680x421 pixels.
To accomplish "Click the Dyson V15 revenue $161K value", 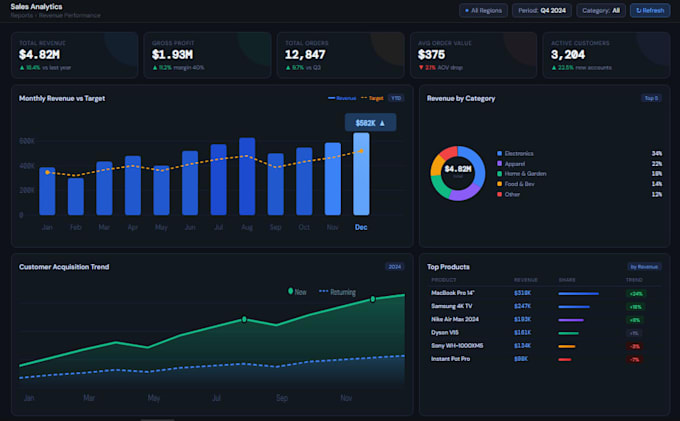I will pyautogui.click(x=523, y=333).
